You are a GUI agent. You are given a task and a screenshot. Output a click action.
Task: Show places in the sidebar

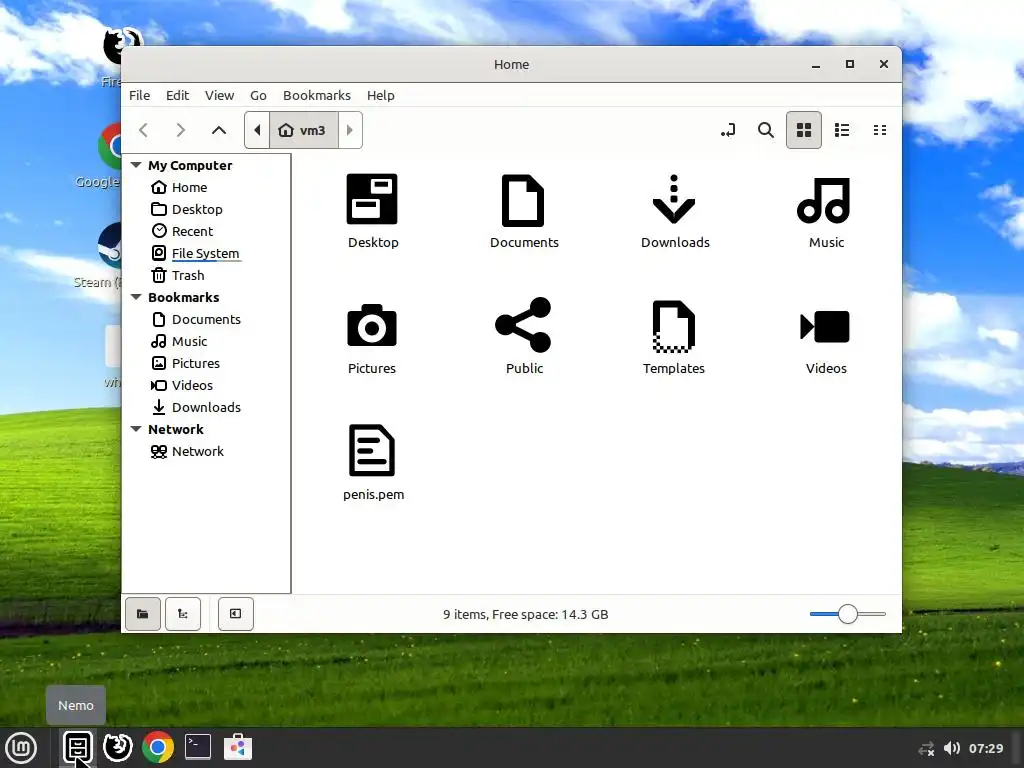[x=142, y=614]
